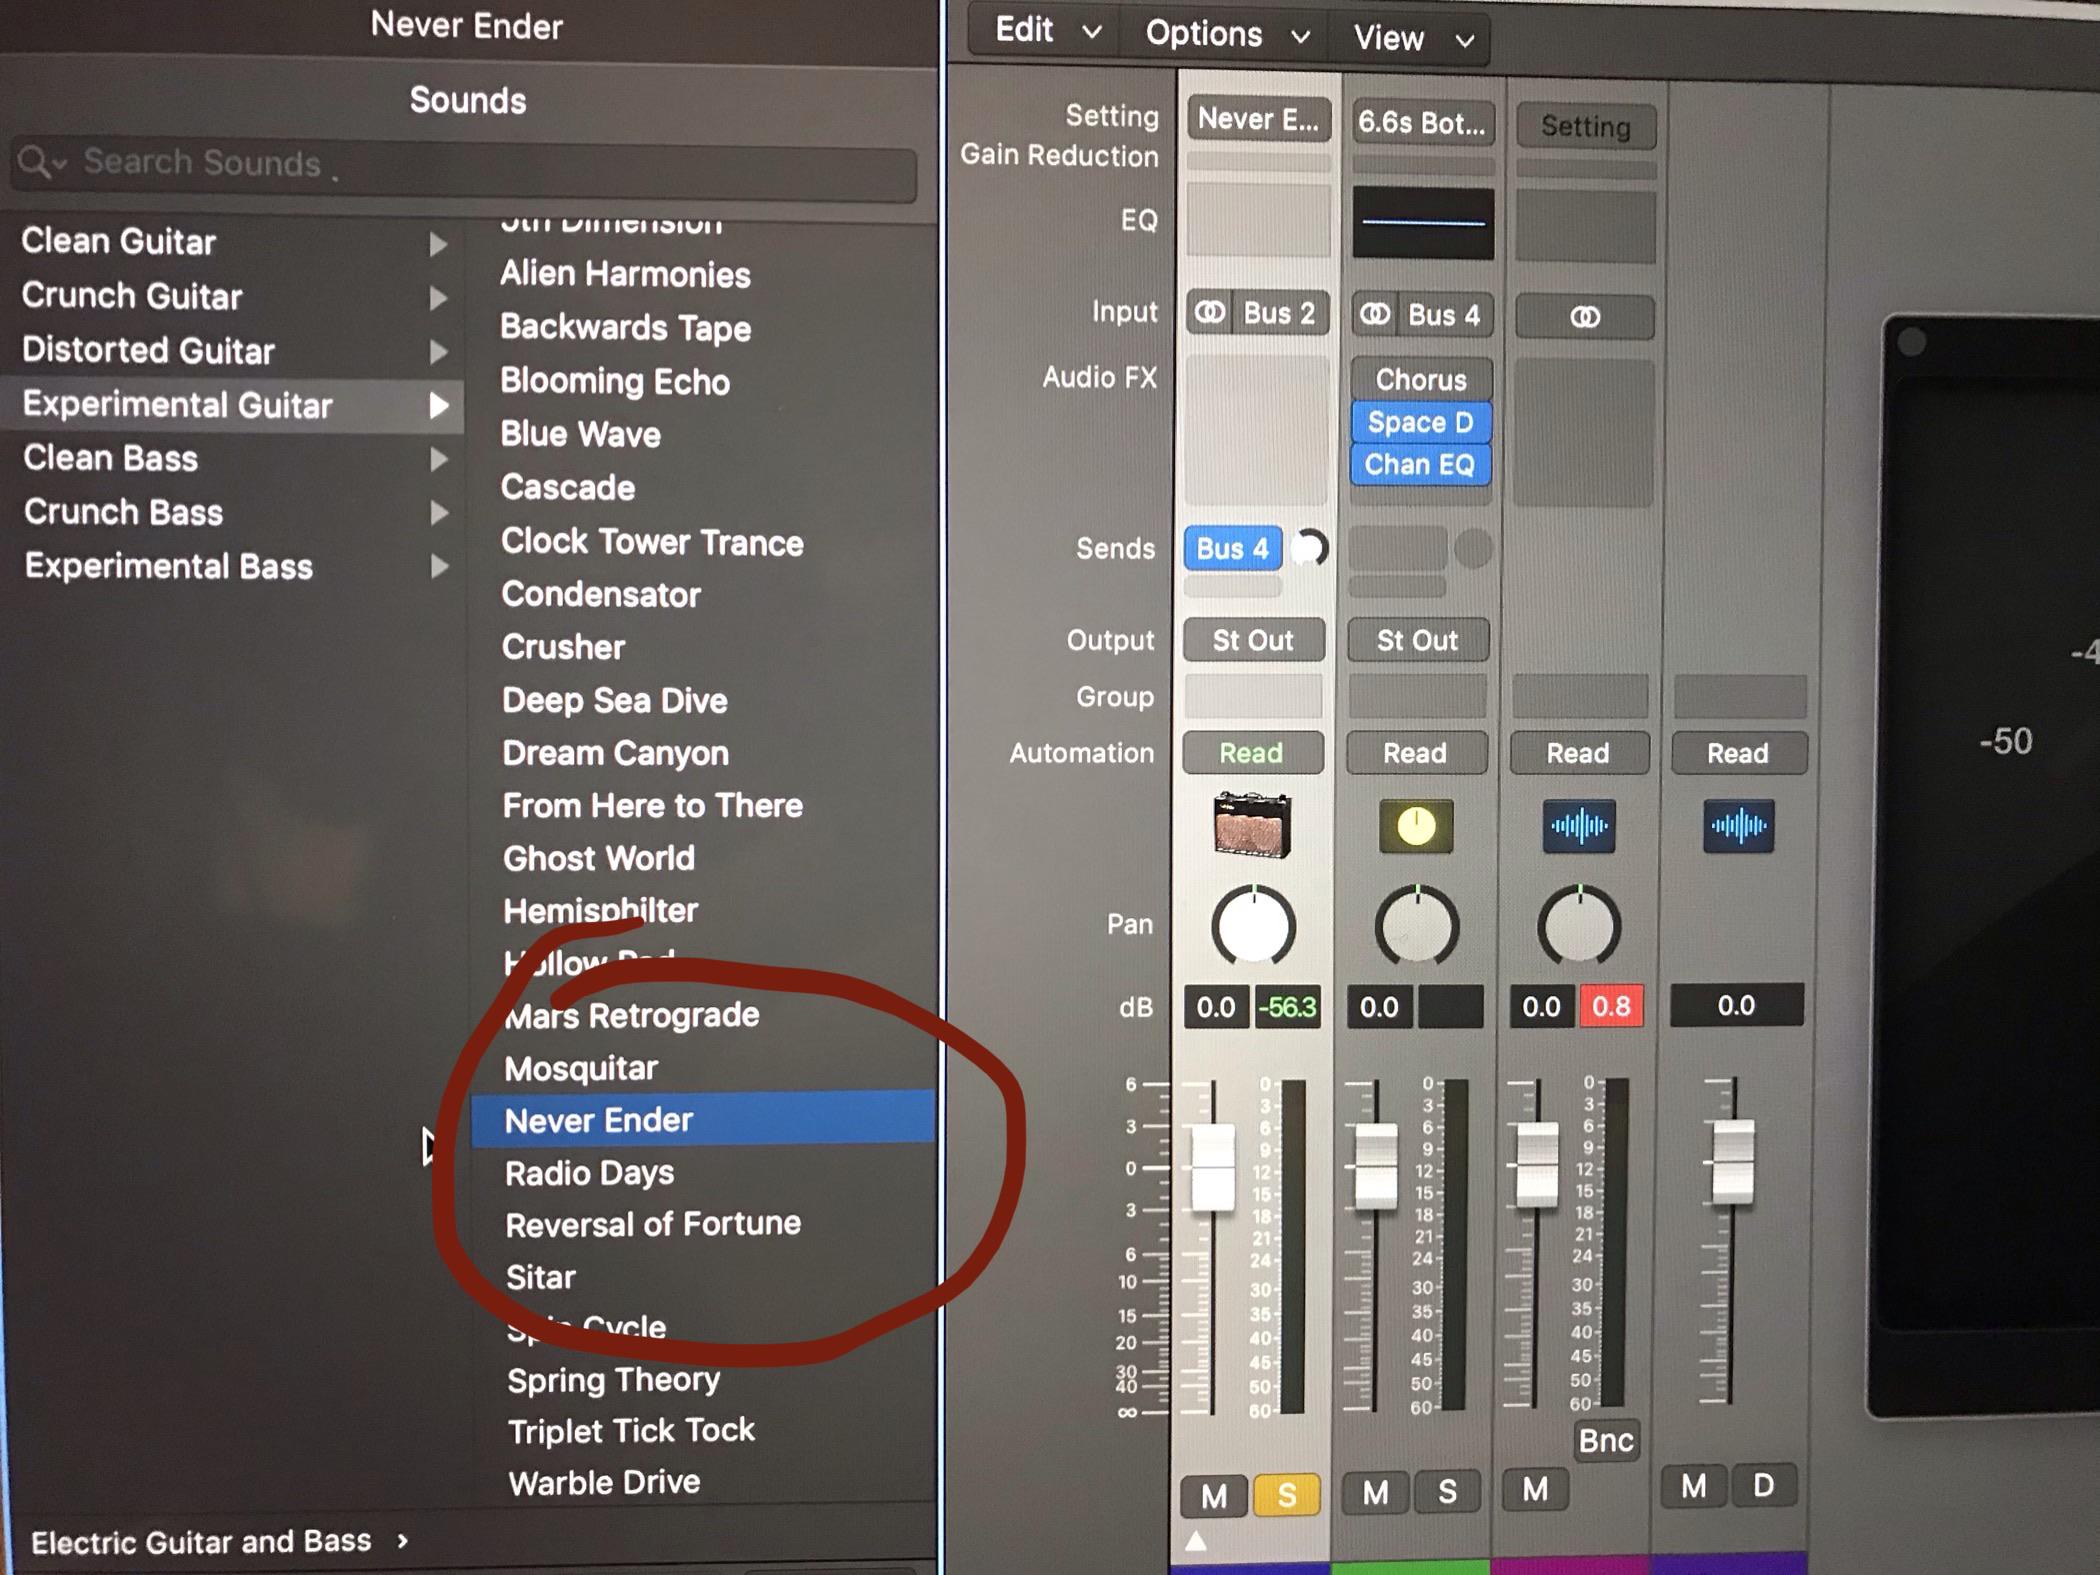The width and height of the screenshot is (2100, 1575).
Task: Click St Out output on the aux strip
Action: coord(1417,640)
